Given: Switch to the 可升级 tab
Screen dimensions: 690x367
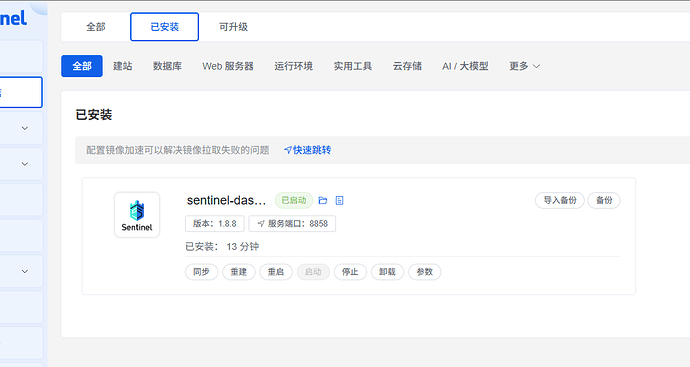Looking at the screenshot, I should (233, 27).
